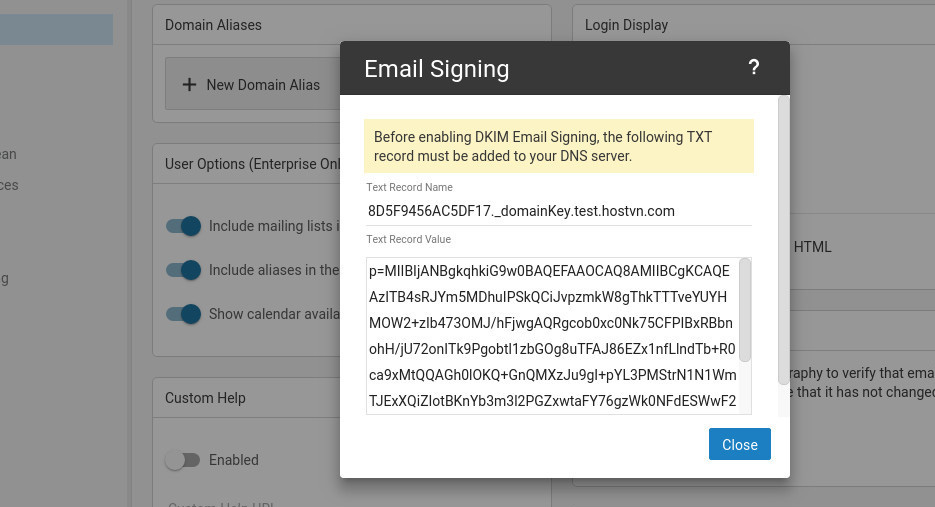Disable the Include aliases switch

184,270
